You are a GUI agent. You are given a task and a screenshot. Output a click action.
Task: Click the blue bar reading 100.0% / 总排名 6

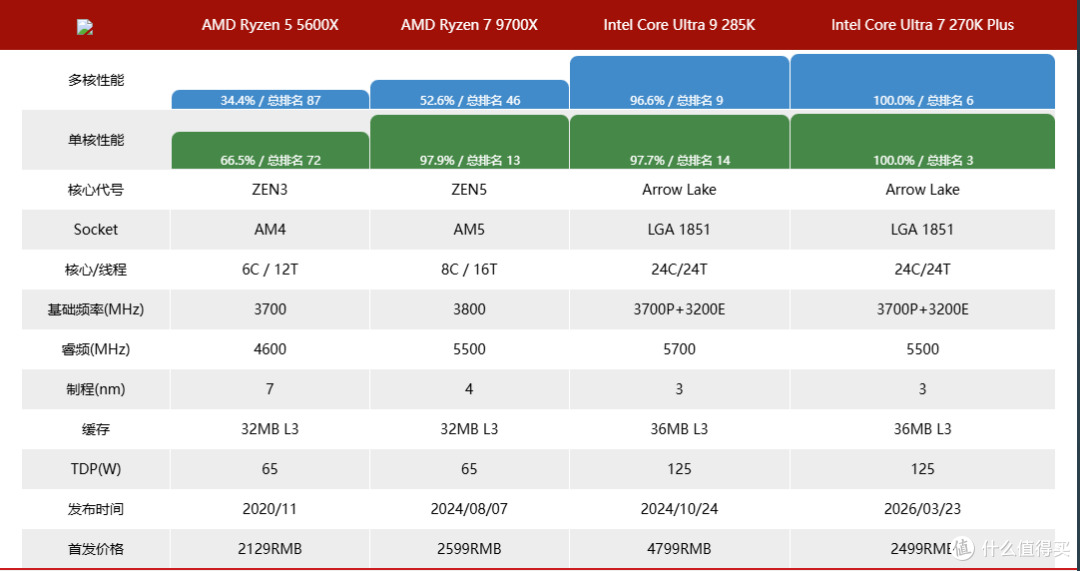[x=922, y=81]
